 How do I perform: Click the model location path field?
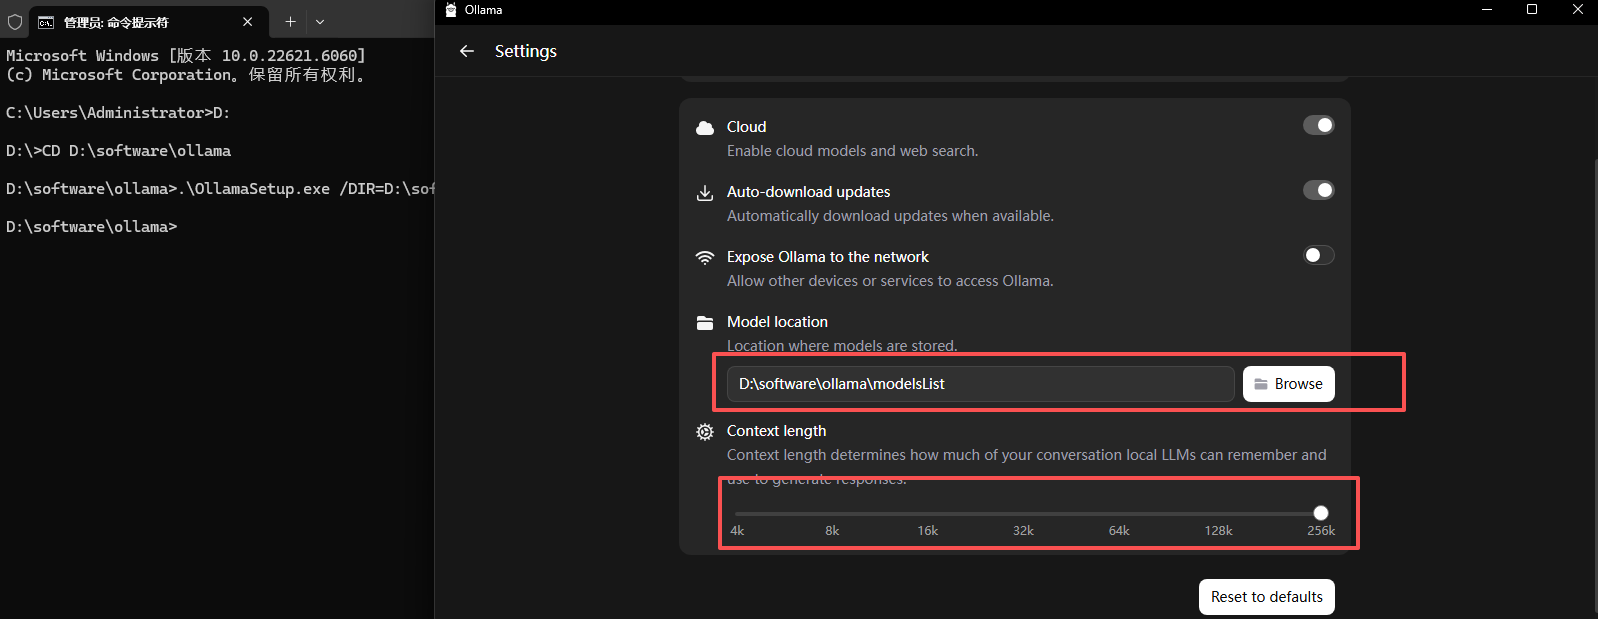980,384
